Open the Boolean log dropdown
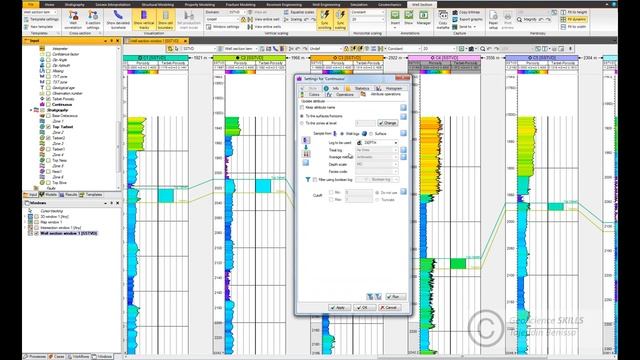Screen dimensions: 640x360 (377, 180)
